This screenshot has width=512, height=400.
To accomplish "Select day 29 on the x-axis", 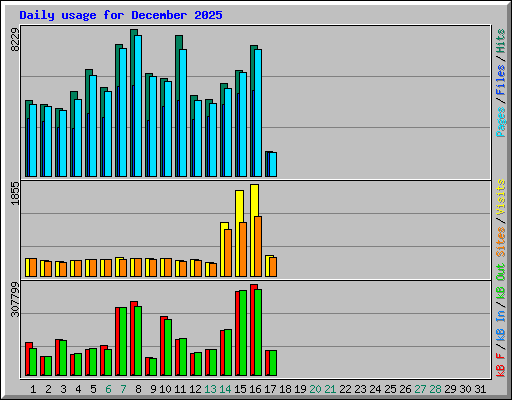I will tap(450, 389).
